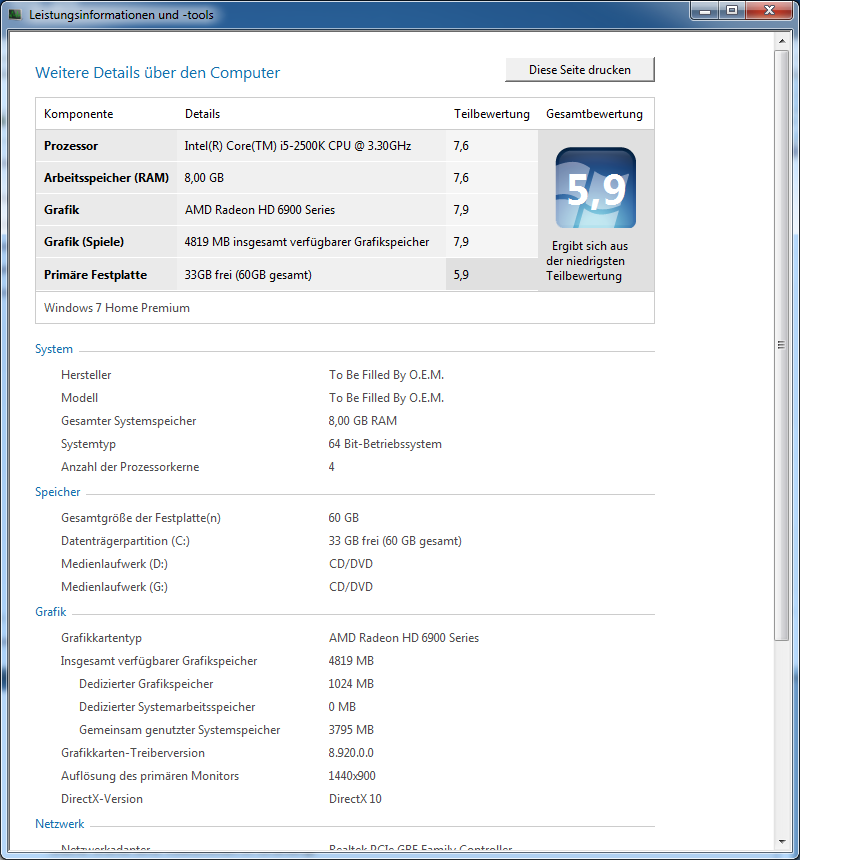Click '64 Bit-Betriebssystem' value
This screenshot has height=860, width=864.
tap(385, 445)
